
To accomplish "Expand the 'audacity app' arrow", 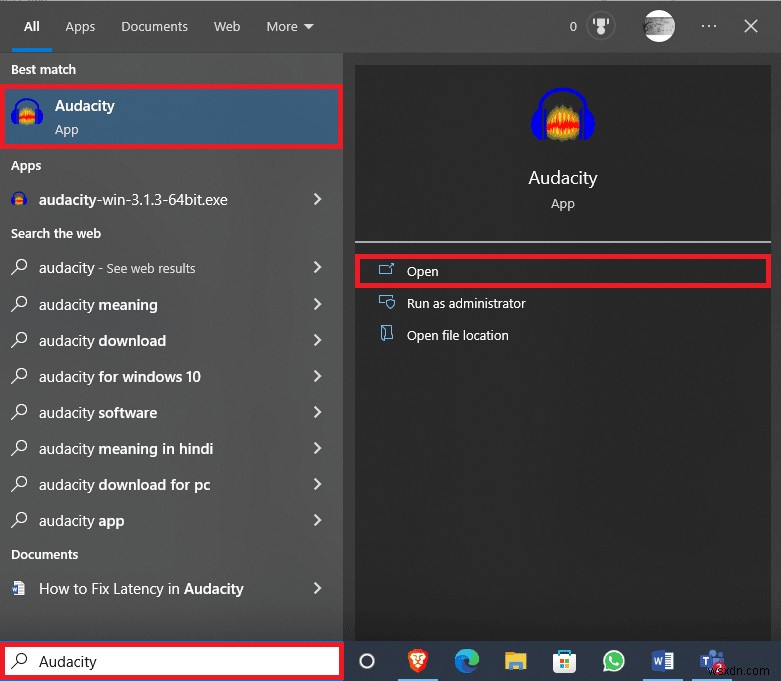I will coord(317,520).
